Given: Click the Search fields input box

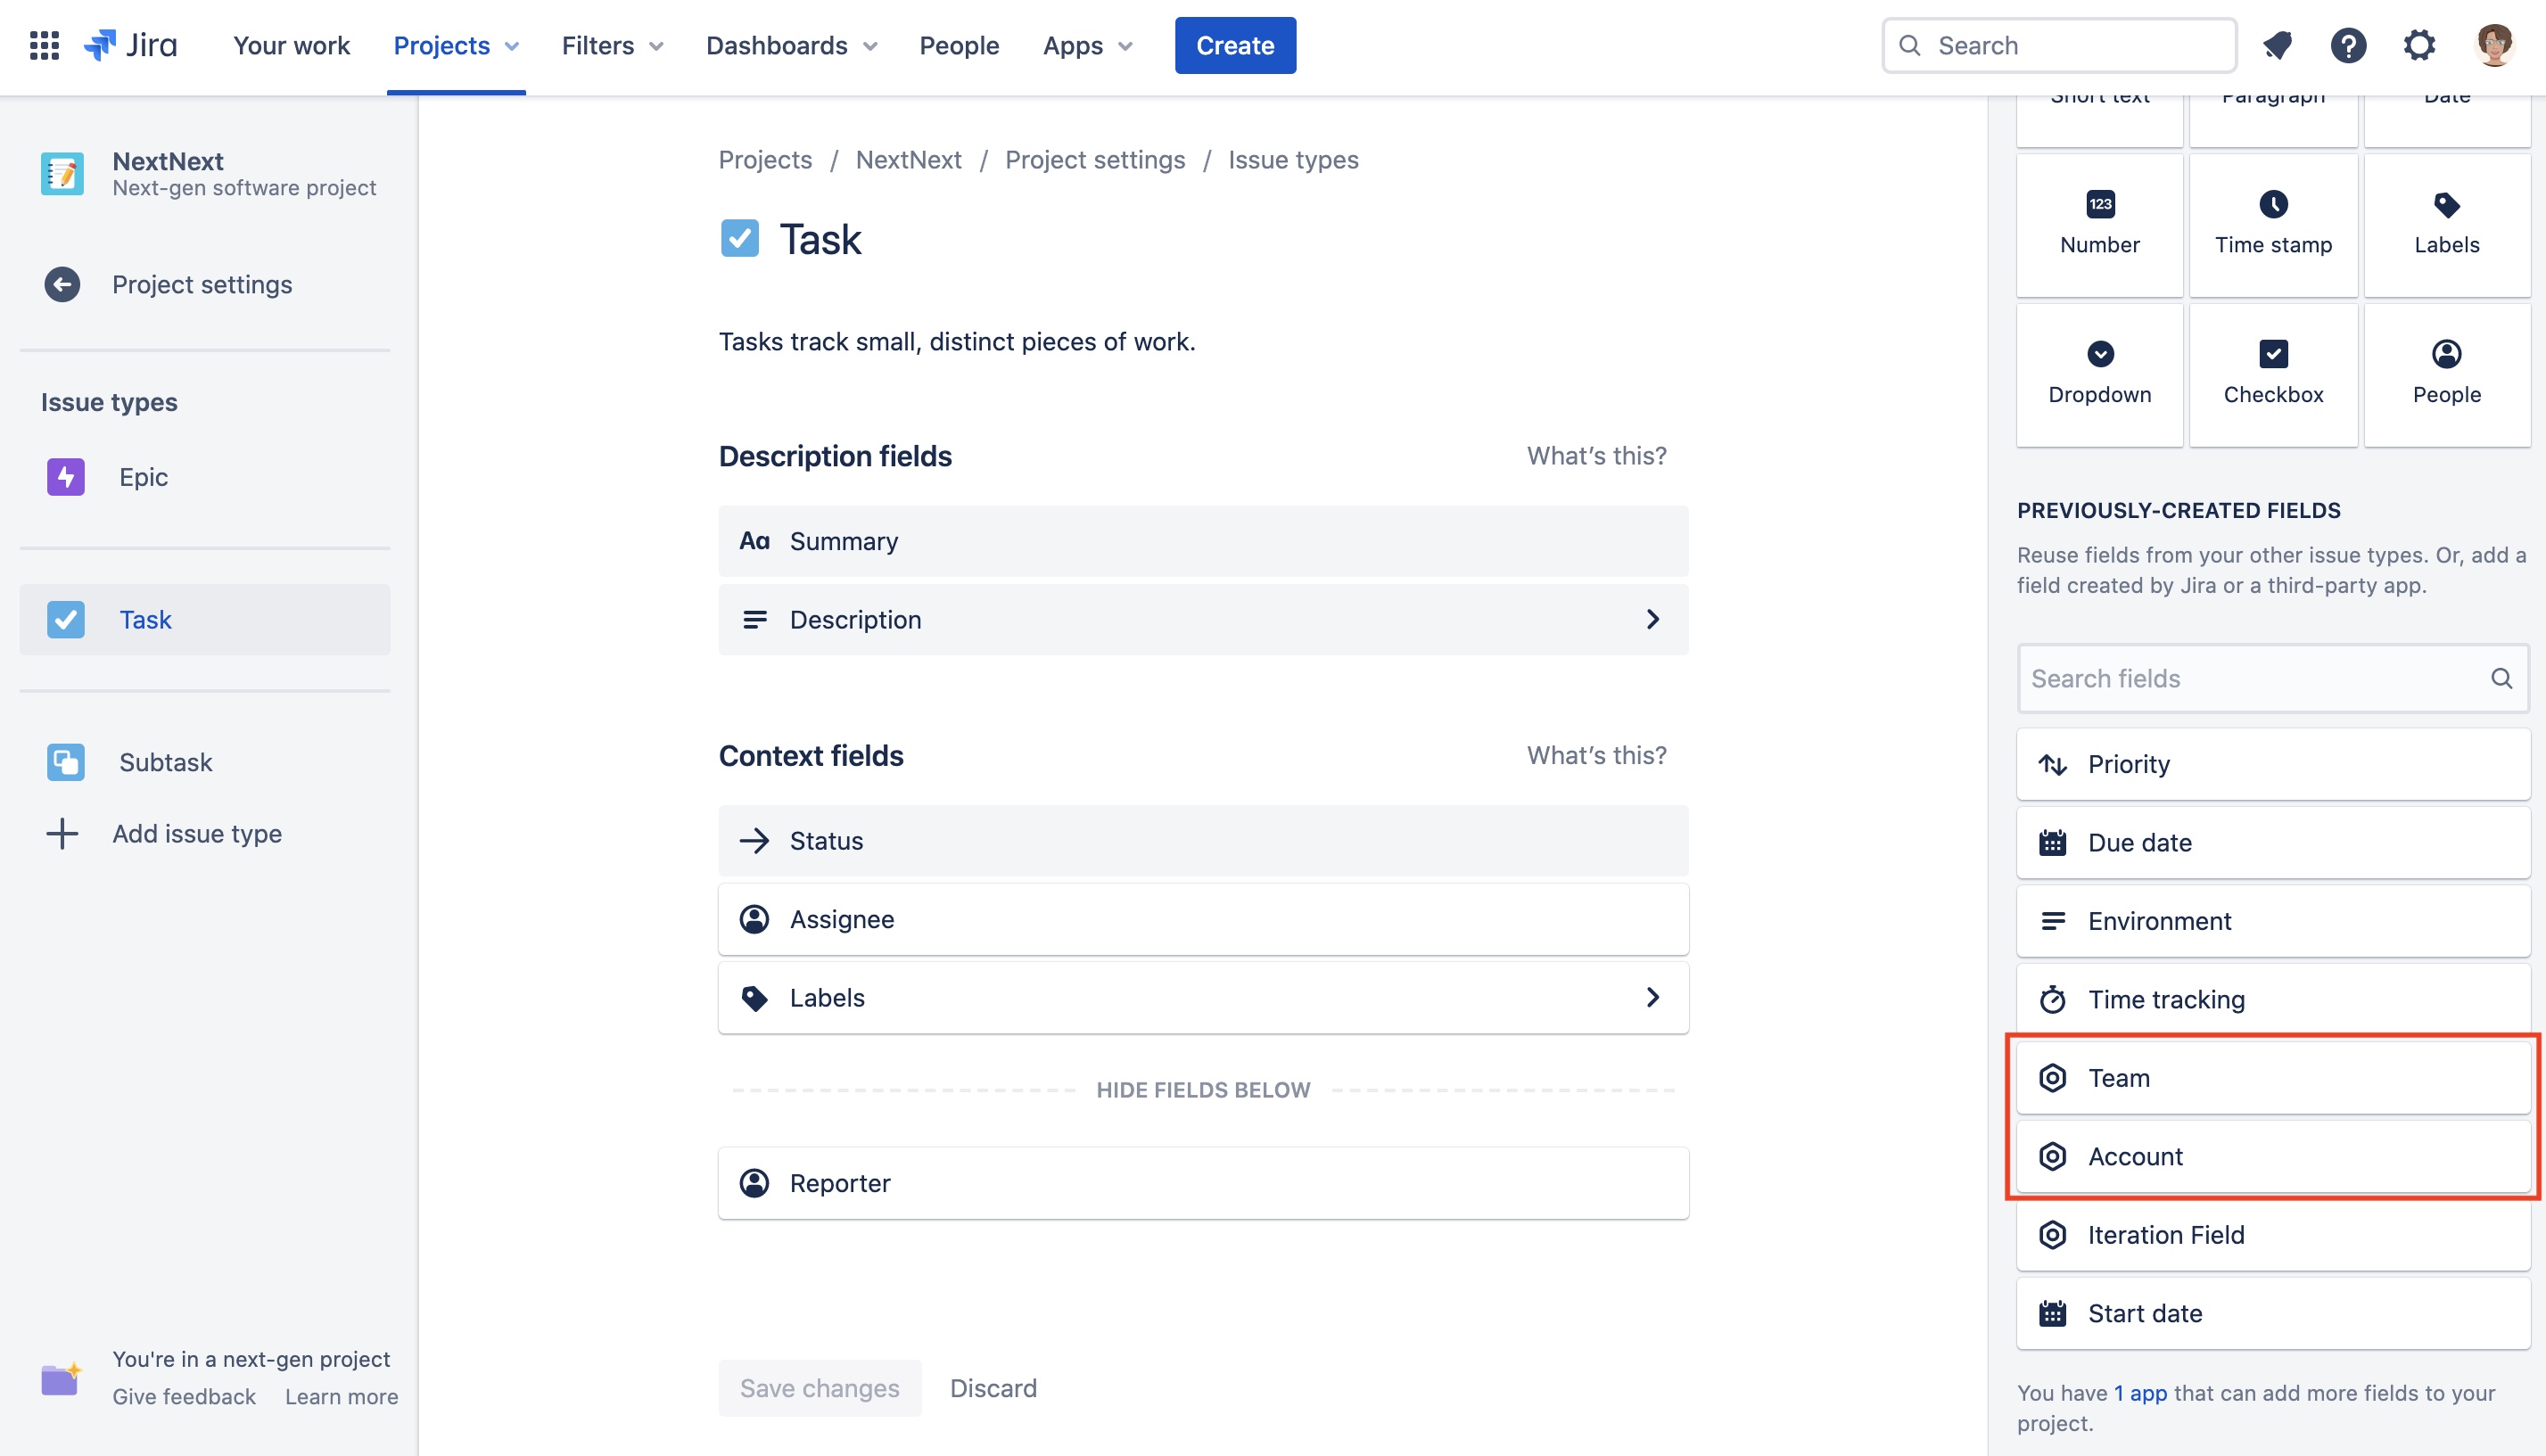Looking at the screenshot, I should tap(2250, 678).
